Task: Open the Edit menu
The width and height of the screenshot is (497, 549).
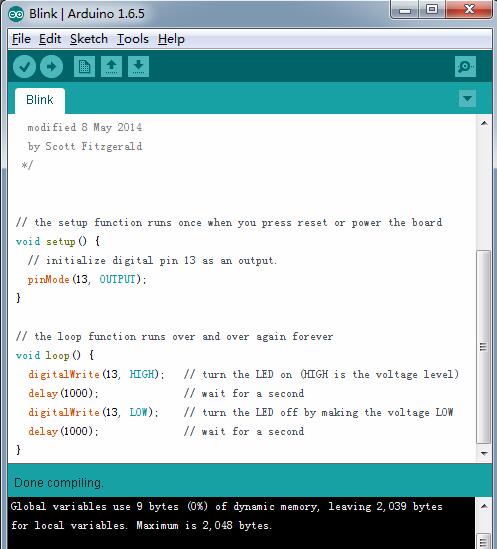Action: pyautogui.click(x=50, y=39)
